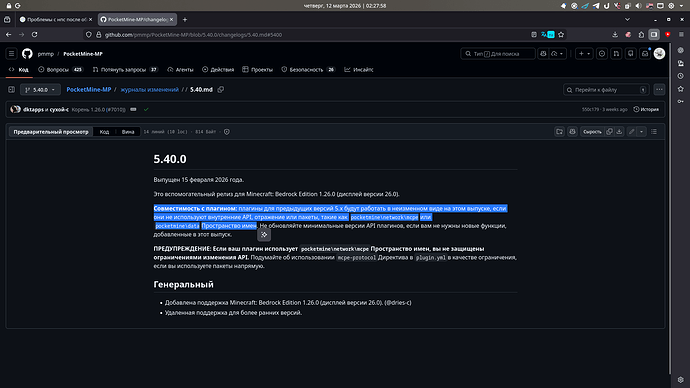This screenshot has height=388, width=690.
Task: Click the GitHub search box
Action: tap(498, 54)
